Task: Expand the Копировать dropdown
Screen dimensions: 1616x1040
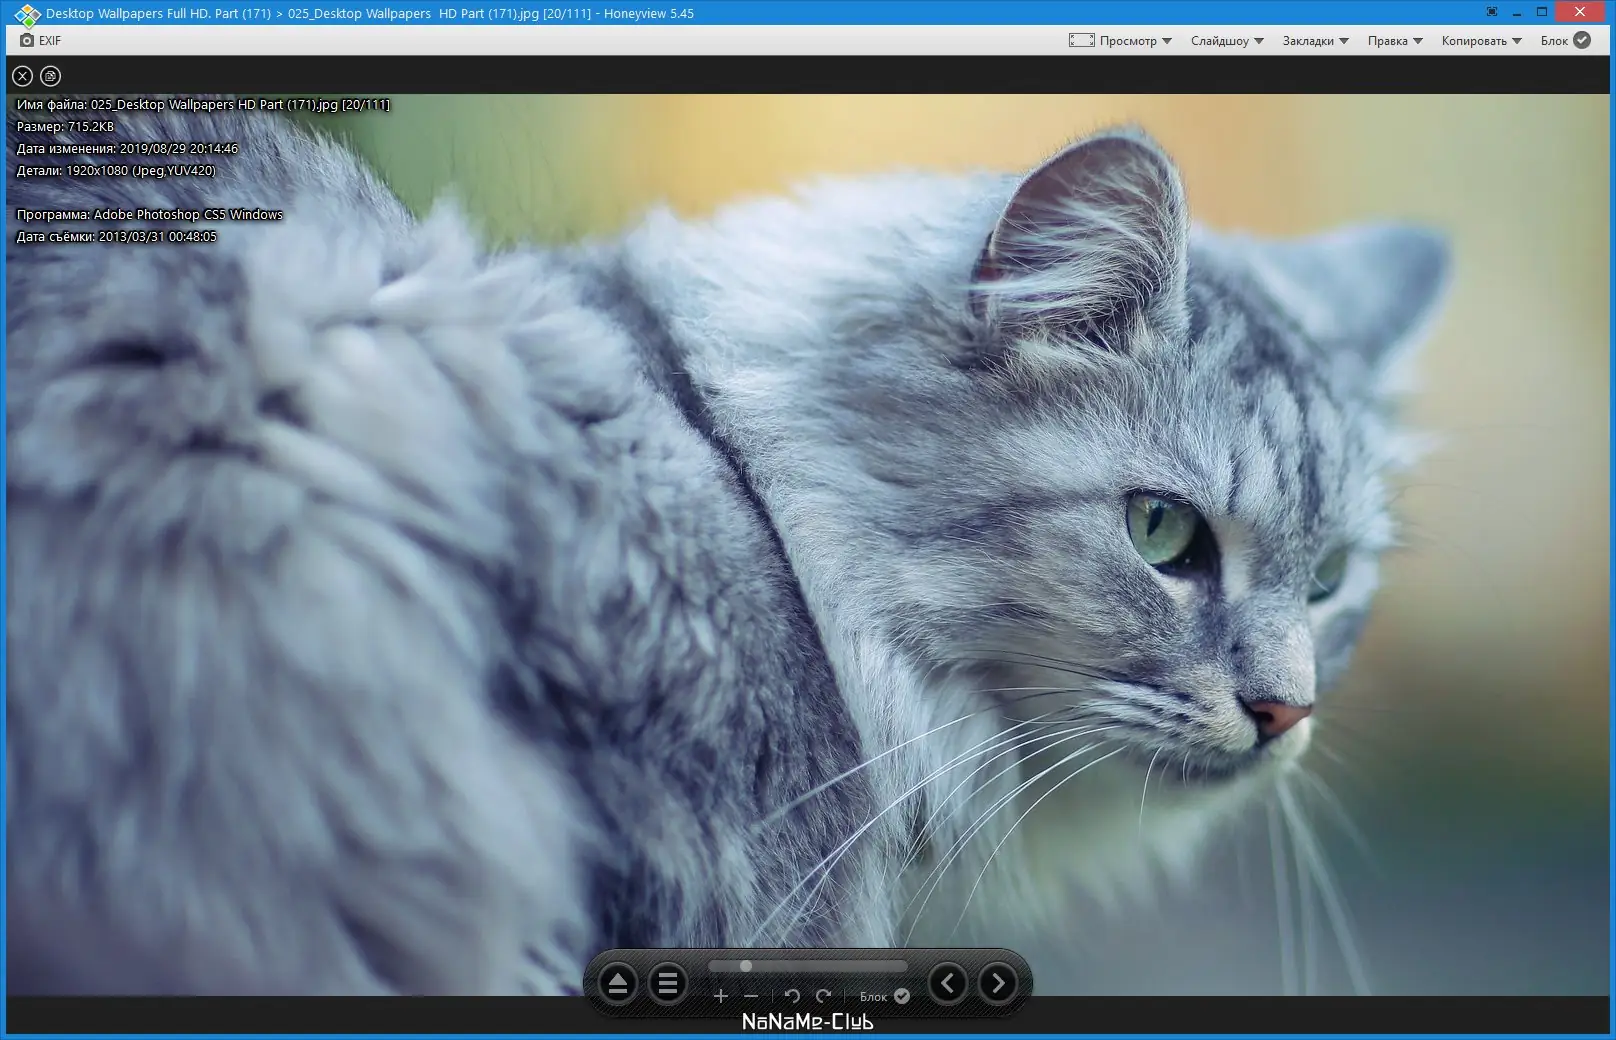Action: pyautogui.click(x=1481, y=41)
